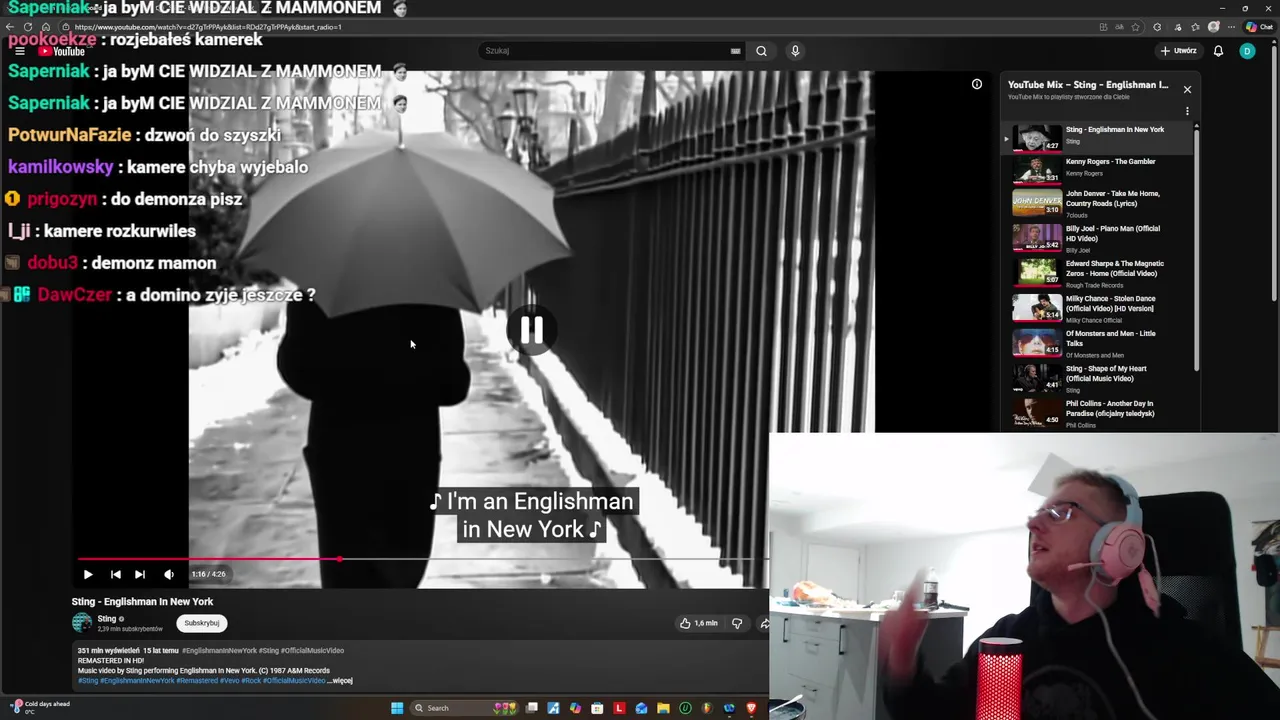Play 'Kenny Rogers - The Gambler' from playlist

click(1098, 169)
